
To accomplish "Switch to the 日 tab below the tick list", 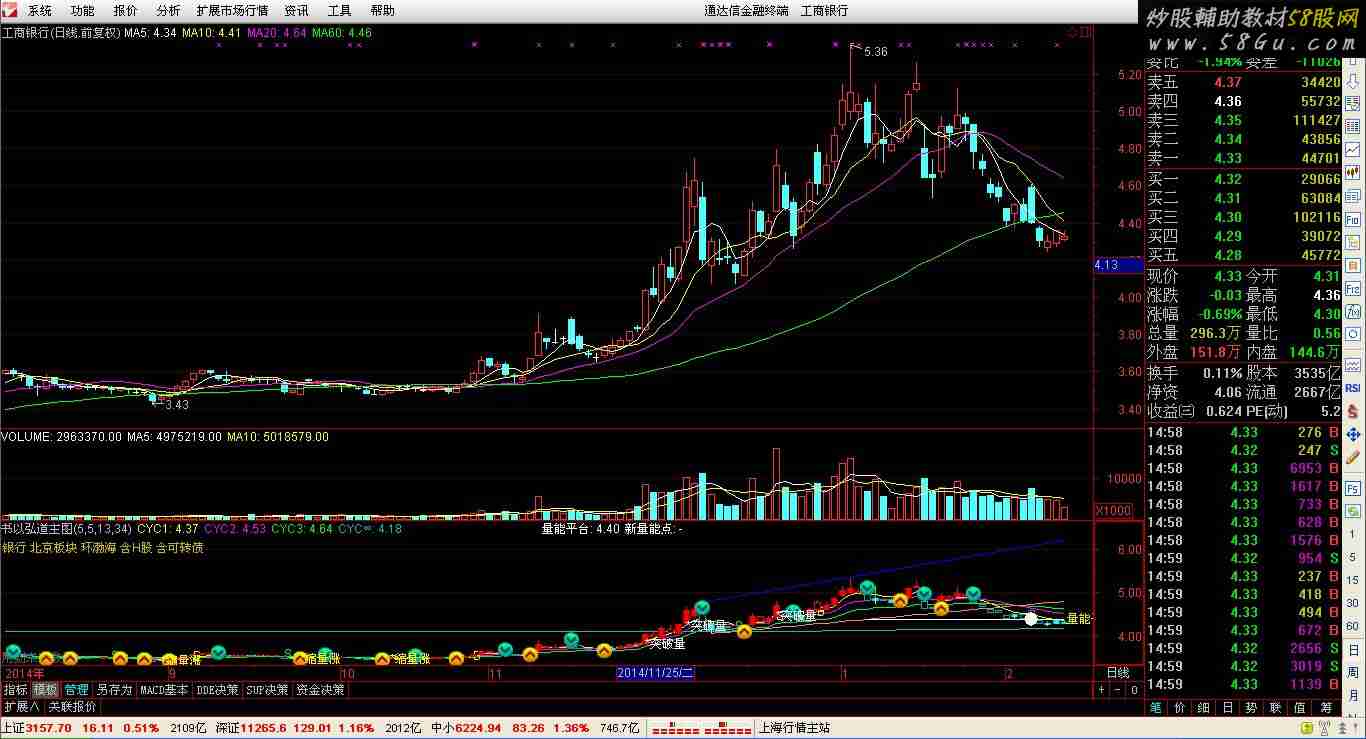I will click(x=1228, y=708).
